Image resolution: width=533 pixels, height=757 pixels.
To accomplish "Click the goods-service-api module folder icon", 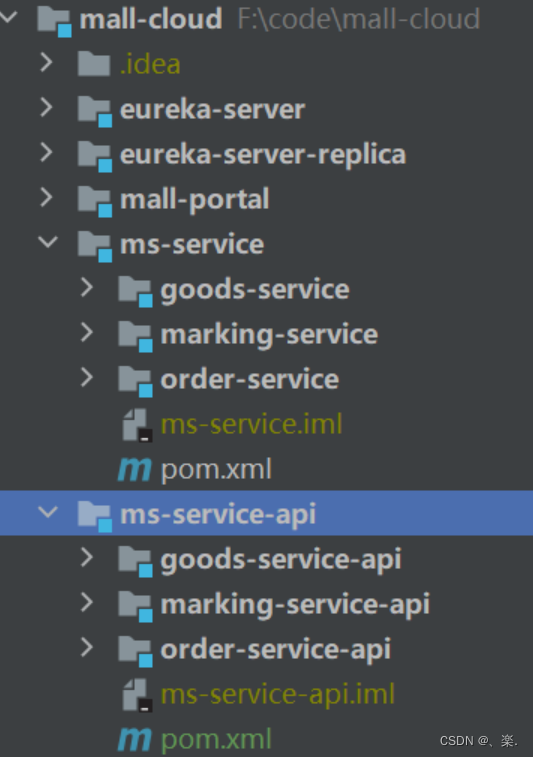I will coord(135,561).
